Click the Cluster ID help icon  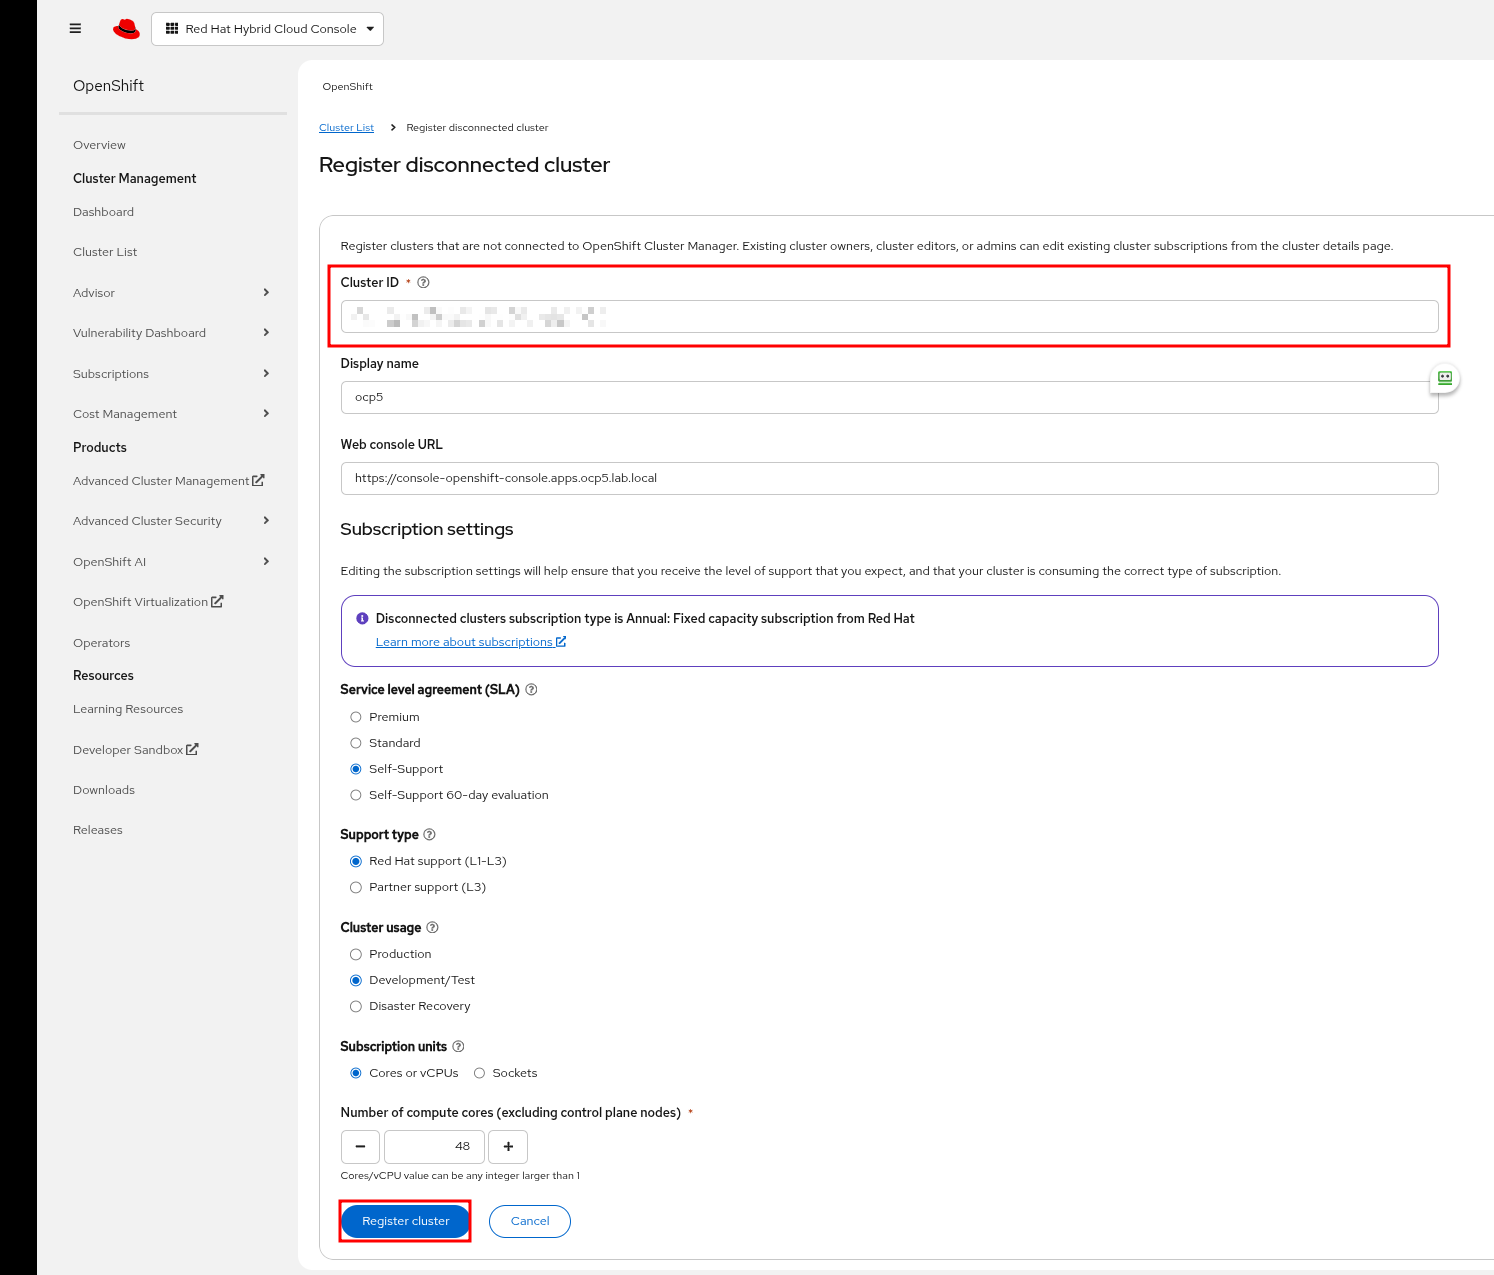[423, 283]
